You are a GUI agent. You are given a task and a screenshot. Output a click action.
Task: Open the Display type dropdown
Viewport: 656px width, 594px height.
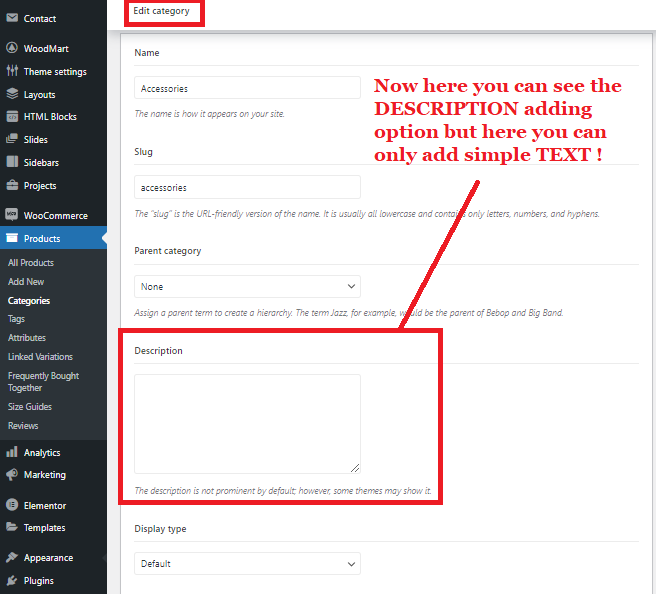pyautogui.click(x=247, y=563)
